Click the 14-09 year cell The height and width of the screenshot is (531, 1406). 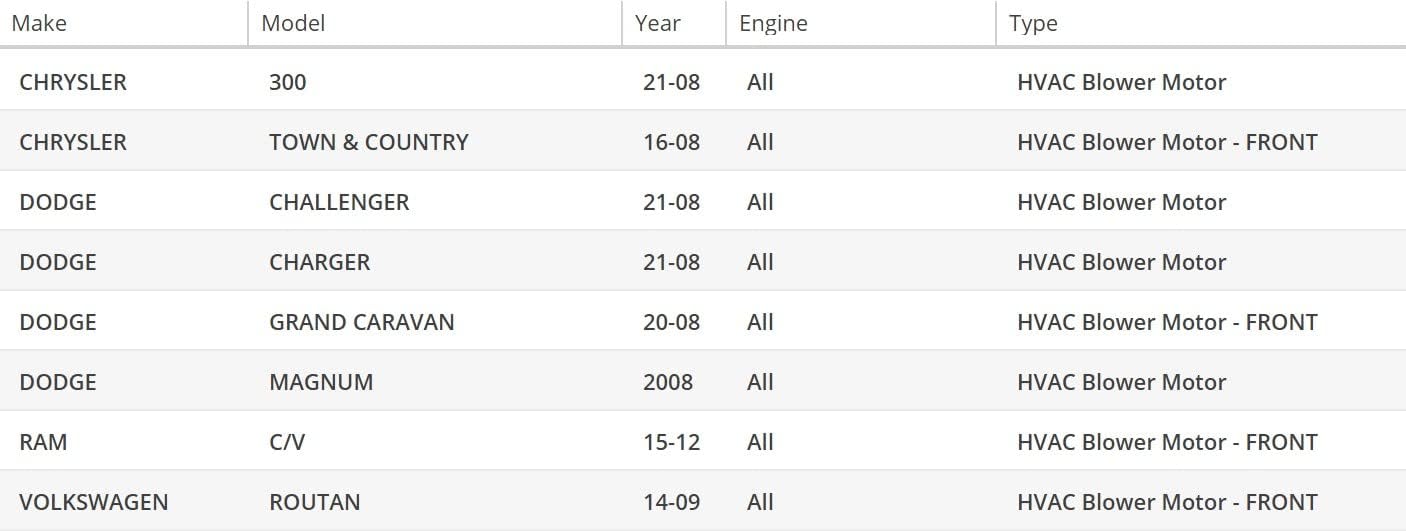tap(671, 502)
